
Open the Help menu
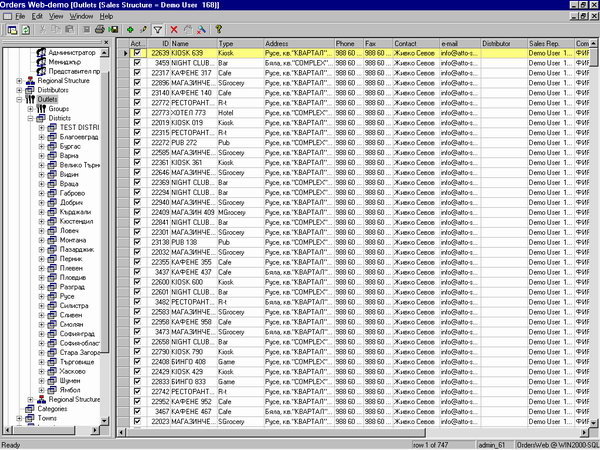(106, 16)
